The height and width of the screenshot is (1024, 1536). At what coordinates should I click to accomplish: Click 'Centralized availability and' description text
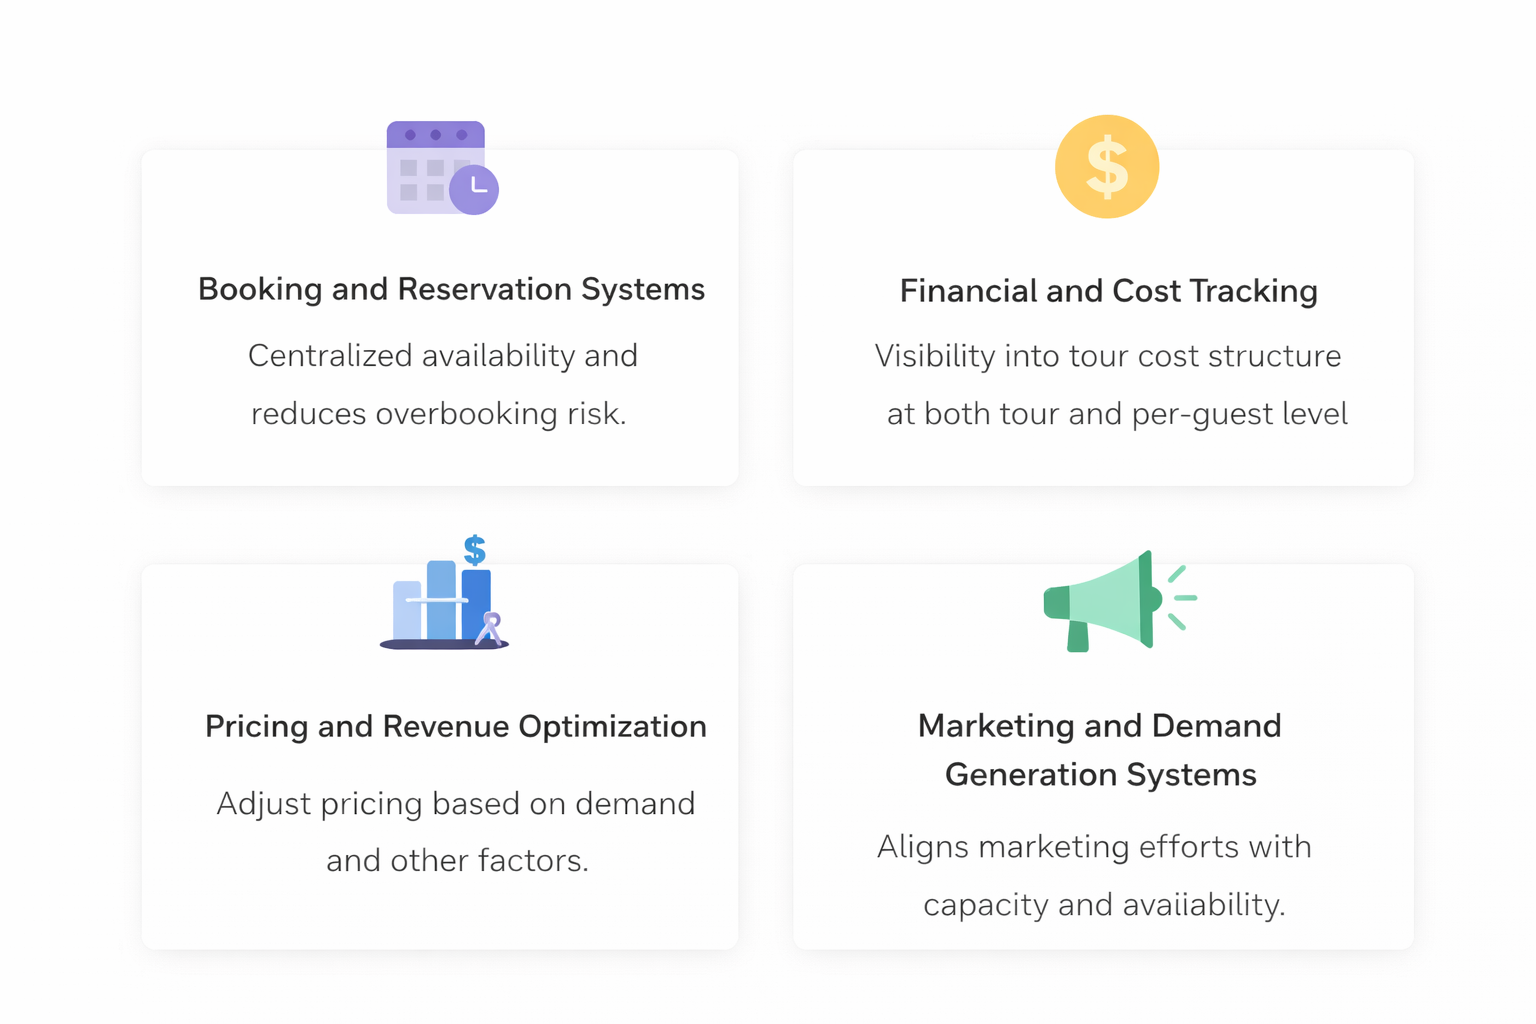(x=443, y=356)
